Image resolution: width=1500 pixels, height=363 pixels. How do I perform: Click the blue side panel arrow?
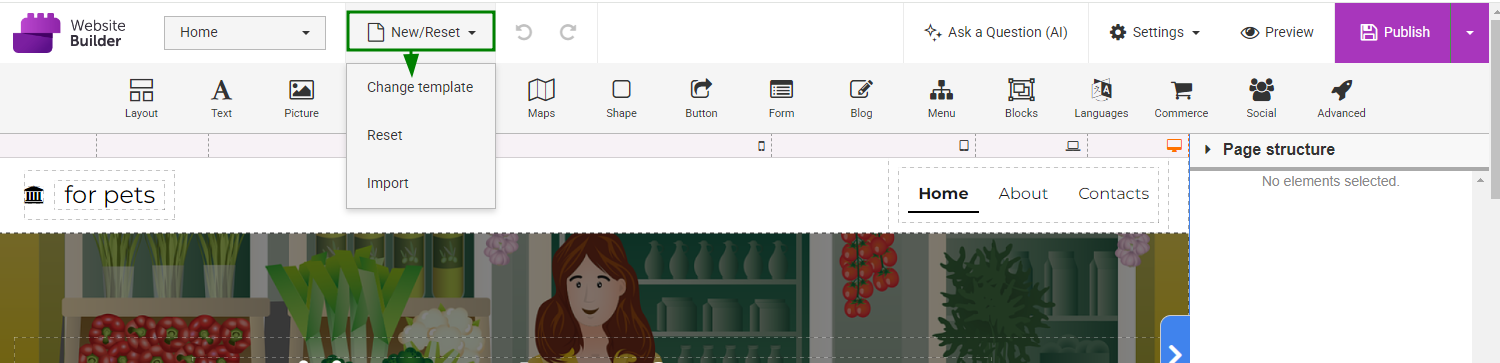[1175, 340]
